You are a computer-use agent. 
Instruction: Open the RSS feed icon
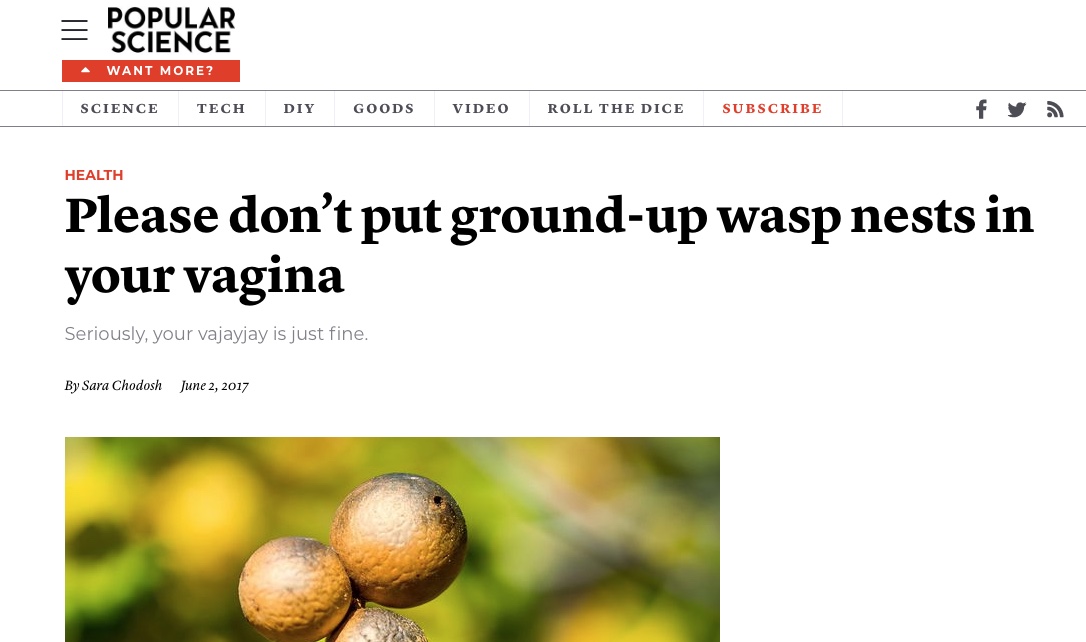(x=1055, y=109)
